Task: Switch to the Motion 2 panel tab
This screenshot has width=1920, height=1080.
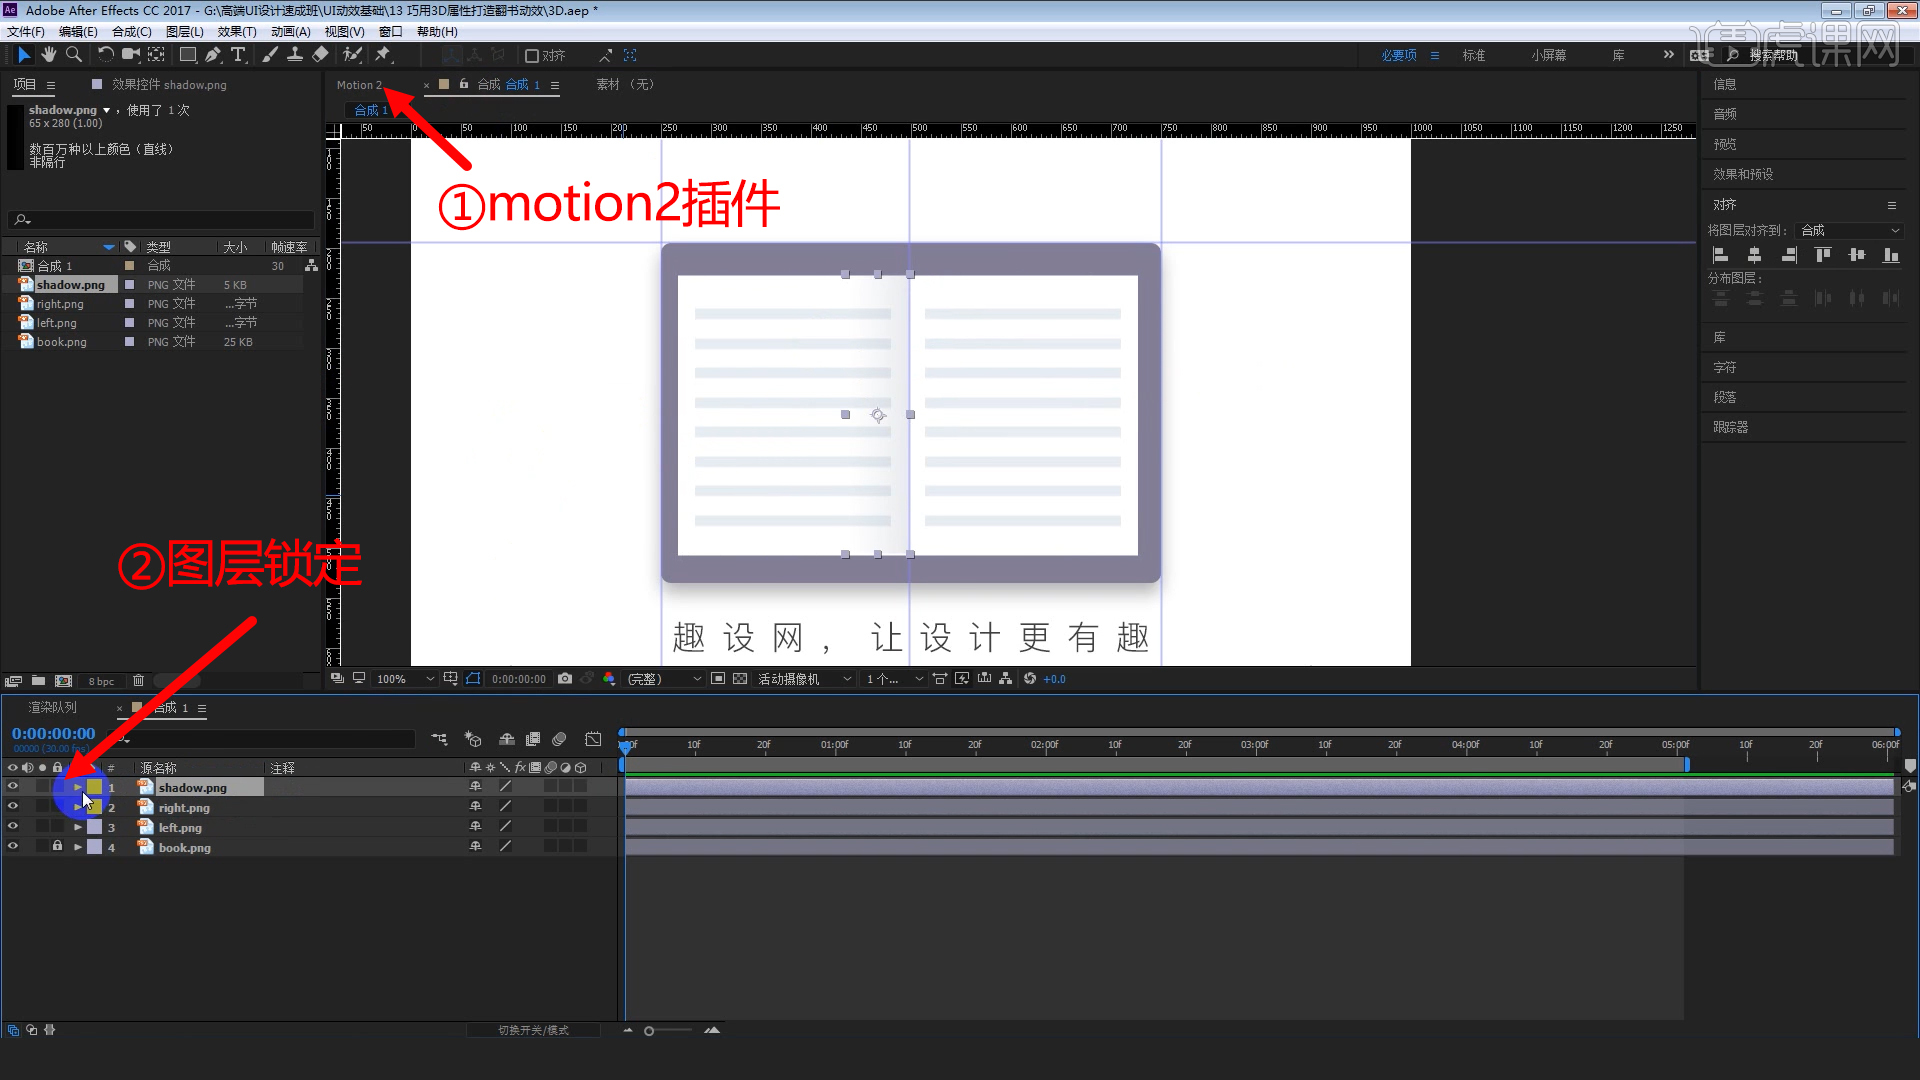Action: point(360,85)
